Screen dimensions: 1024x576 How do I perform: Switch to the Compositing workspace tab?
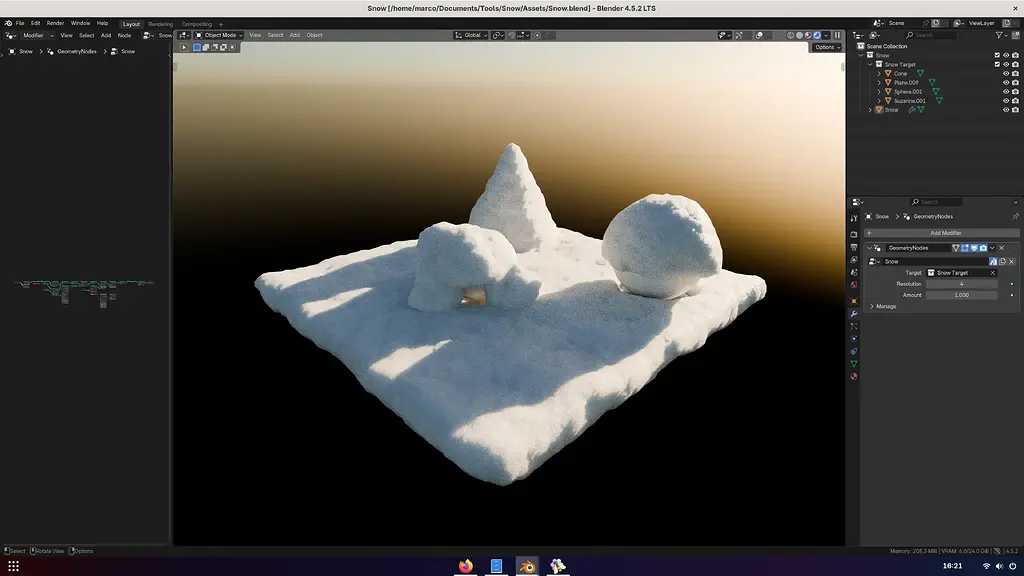point(197,24)
